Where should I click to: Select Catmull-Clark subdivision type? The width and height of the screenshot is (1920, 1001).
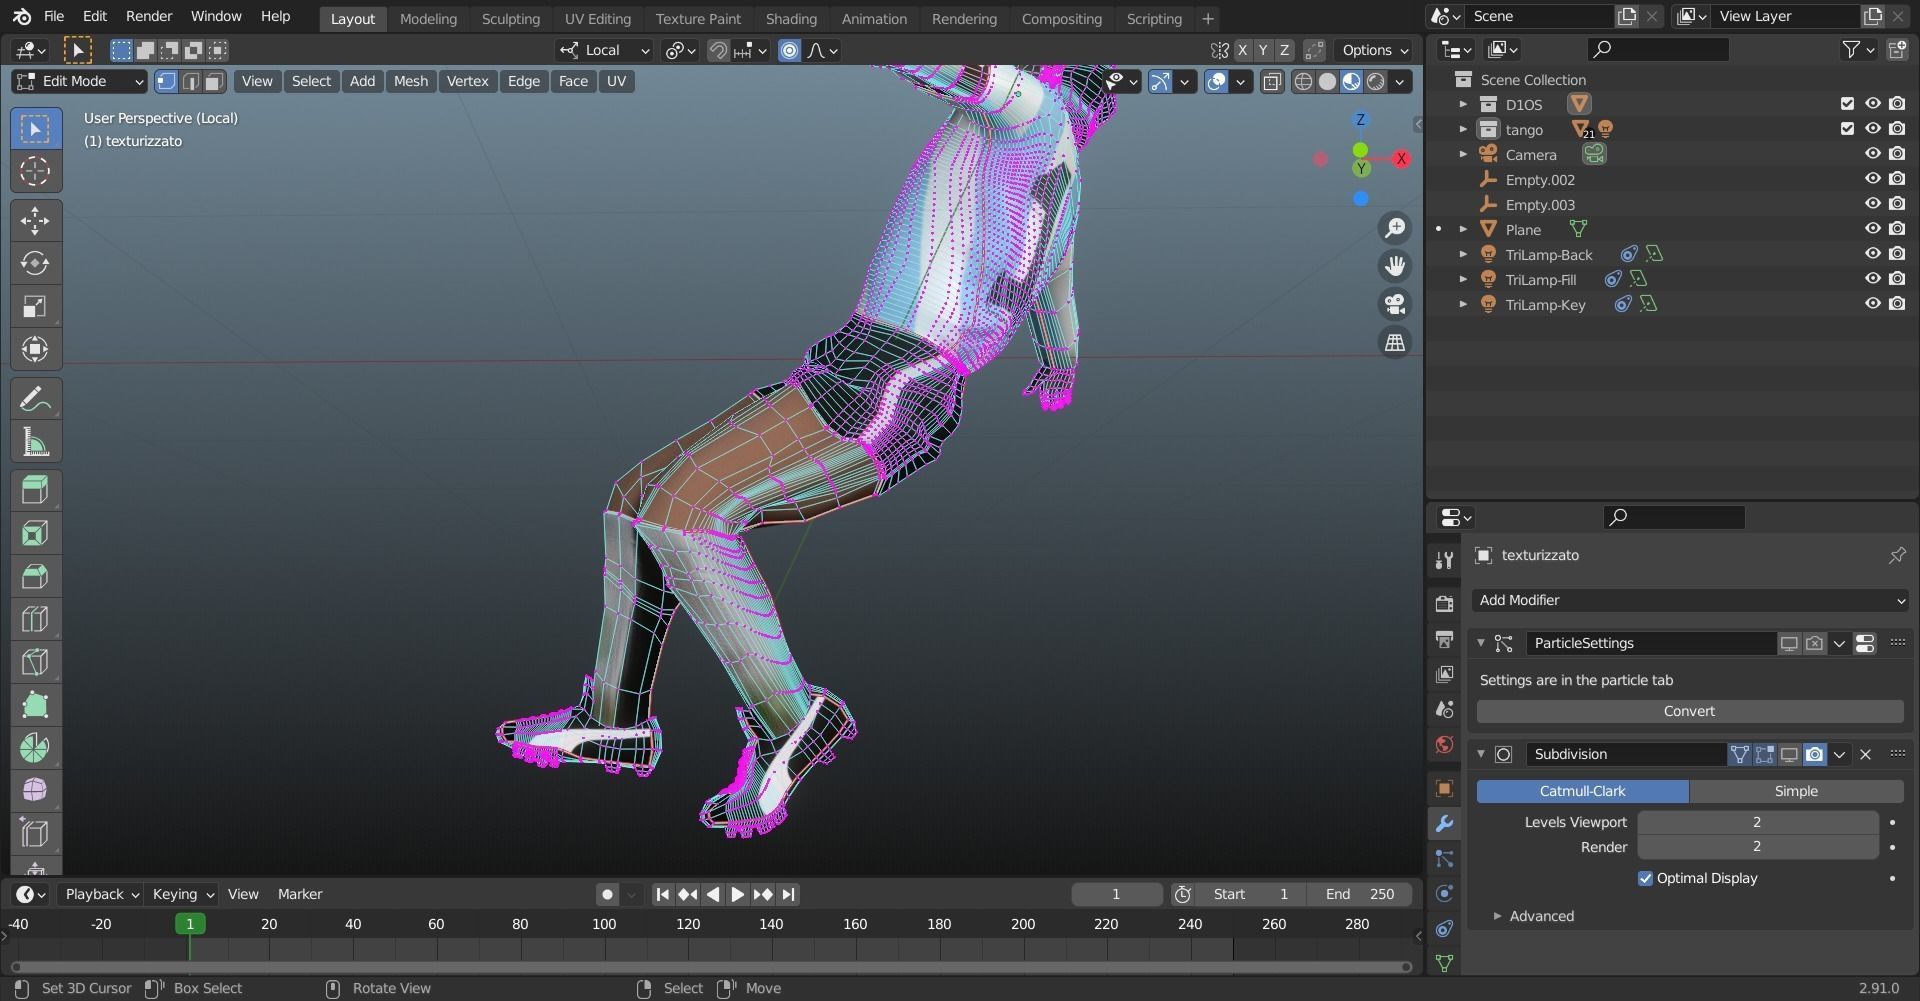point(1583,791)
